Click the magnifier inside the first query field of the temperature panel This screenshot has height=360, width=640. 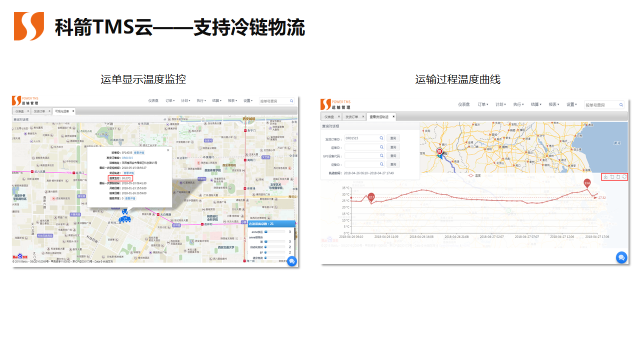click(382, 138)
